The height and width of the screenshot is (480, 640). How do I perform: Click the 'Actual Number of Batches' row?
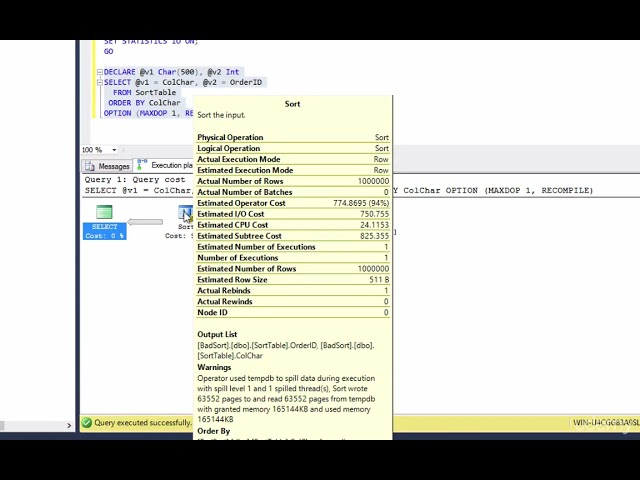pyautogui.click(x=293, y=192)
